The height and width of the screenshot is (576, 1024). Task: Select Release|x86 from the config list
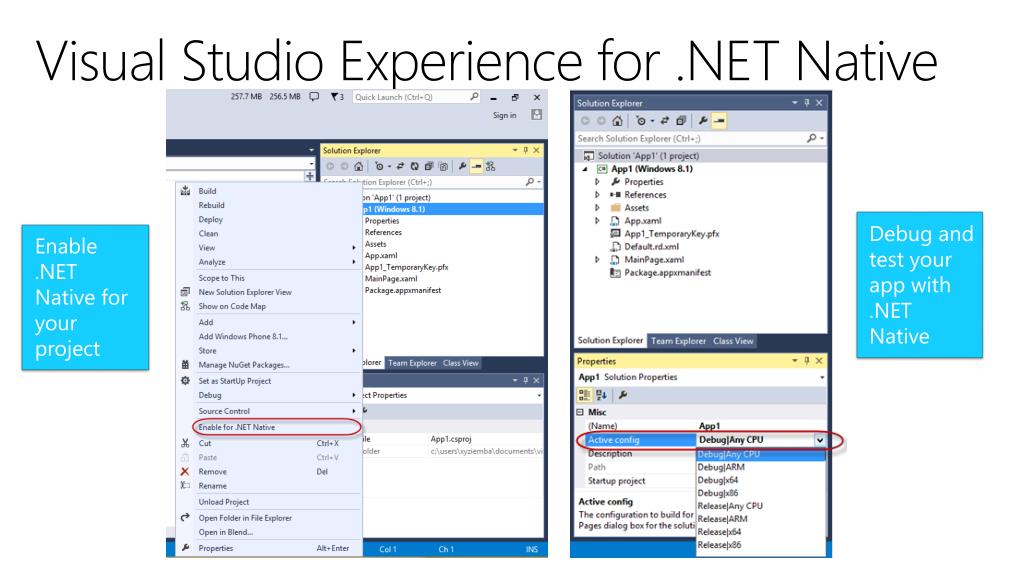click(x=719, y=545)
